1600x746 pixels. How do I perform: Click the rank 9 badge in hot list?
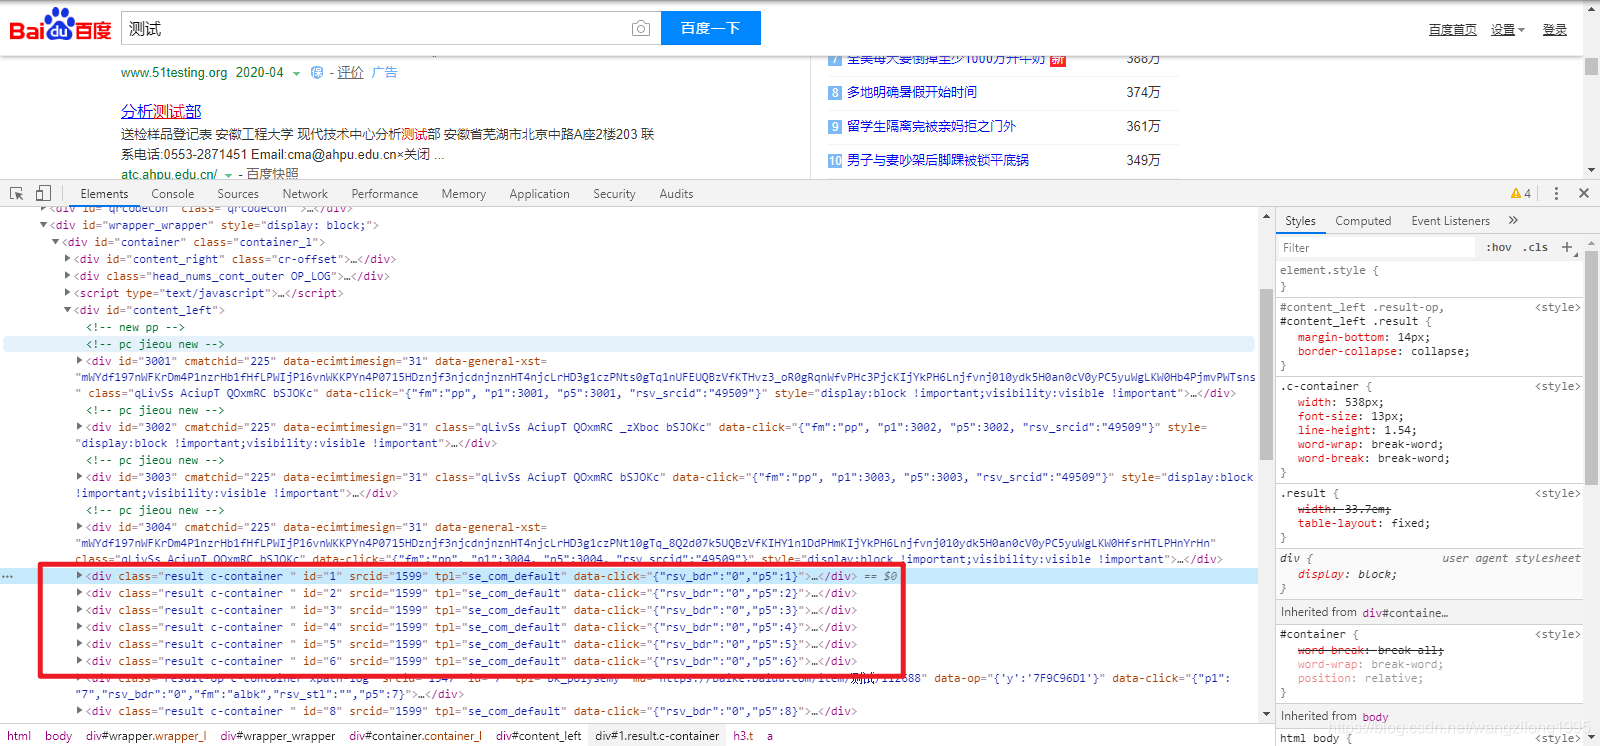pyautogui.click(x=834, y=126)
